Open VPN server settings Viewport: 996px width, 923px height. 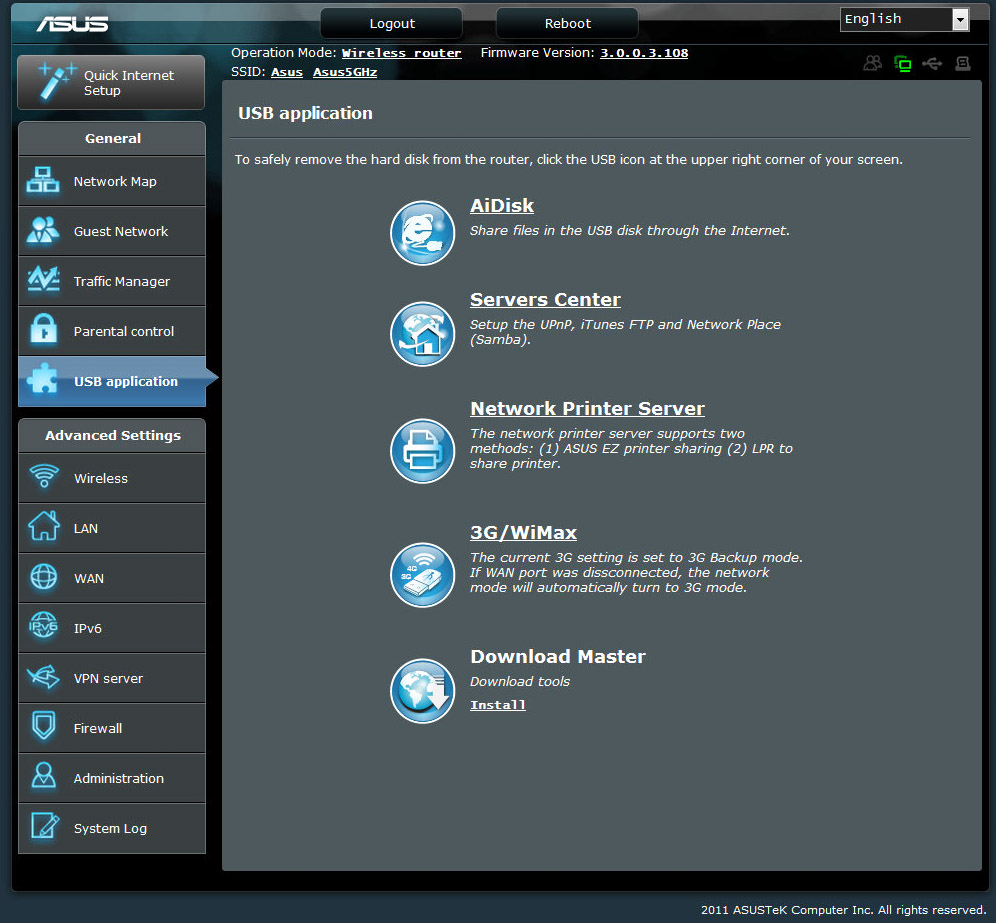click(112, 678)
